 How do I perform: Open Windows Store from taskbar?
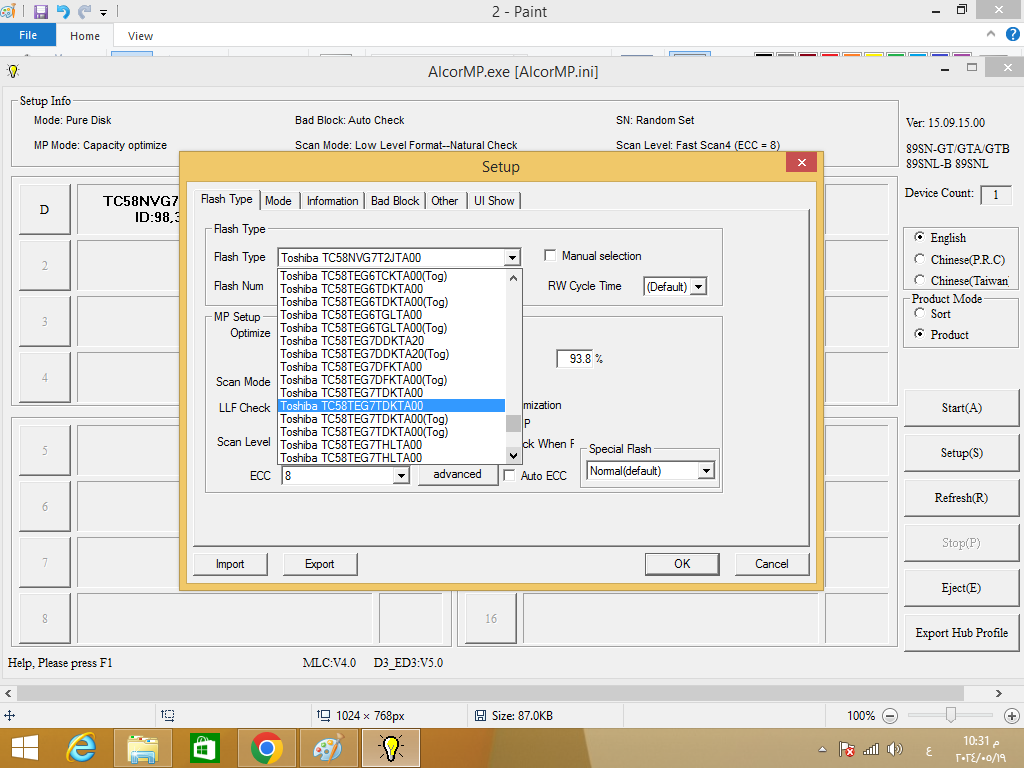[204, 748]
